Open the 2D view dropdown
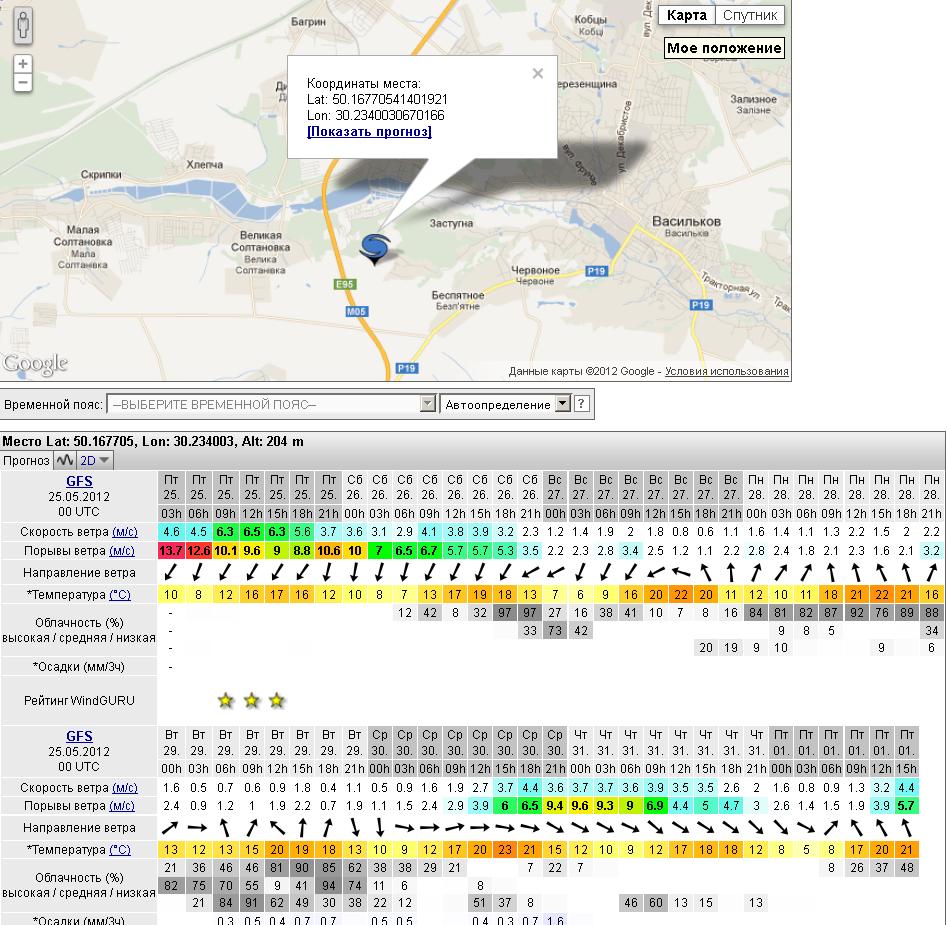This screenshot has height=925, width=947. click(x=96, y=461)
